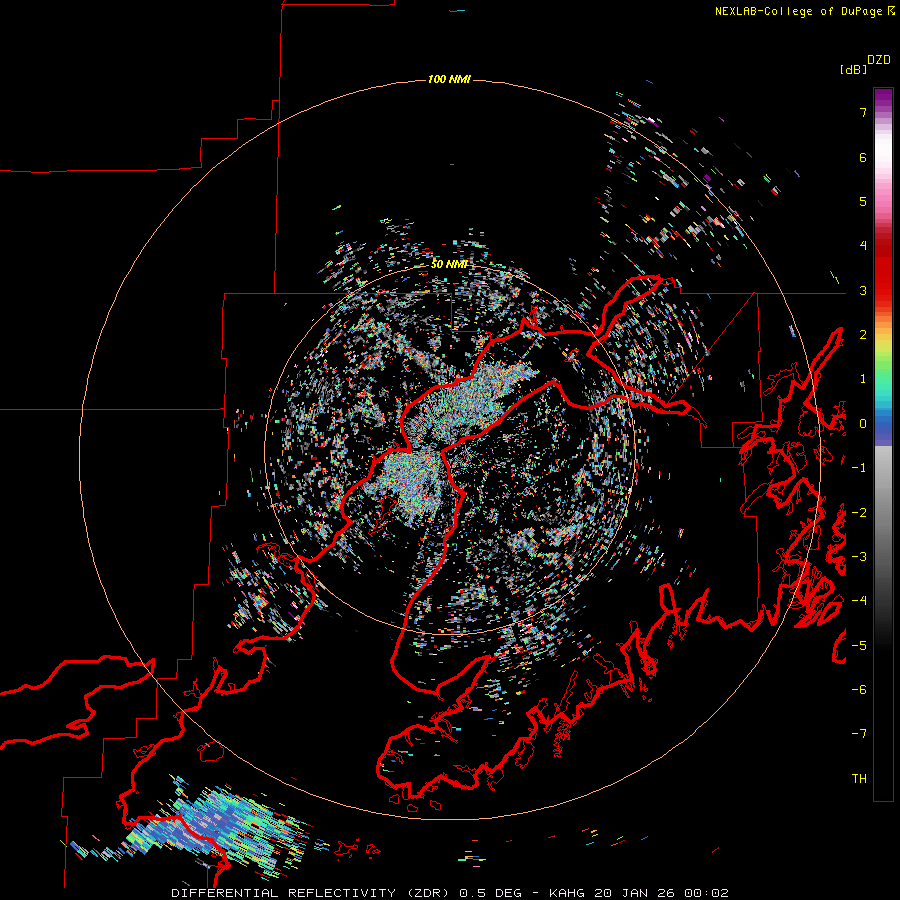Screen dimensions: 900x900
Task: Click the 50 NMI range ring label
Action: pyautogui.click(x=449, y=264)
